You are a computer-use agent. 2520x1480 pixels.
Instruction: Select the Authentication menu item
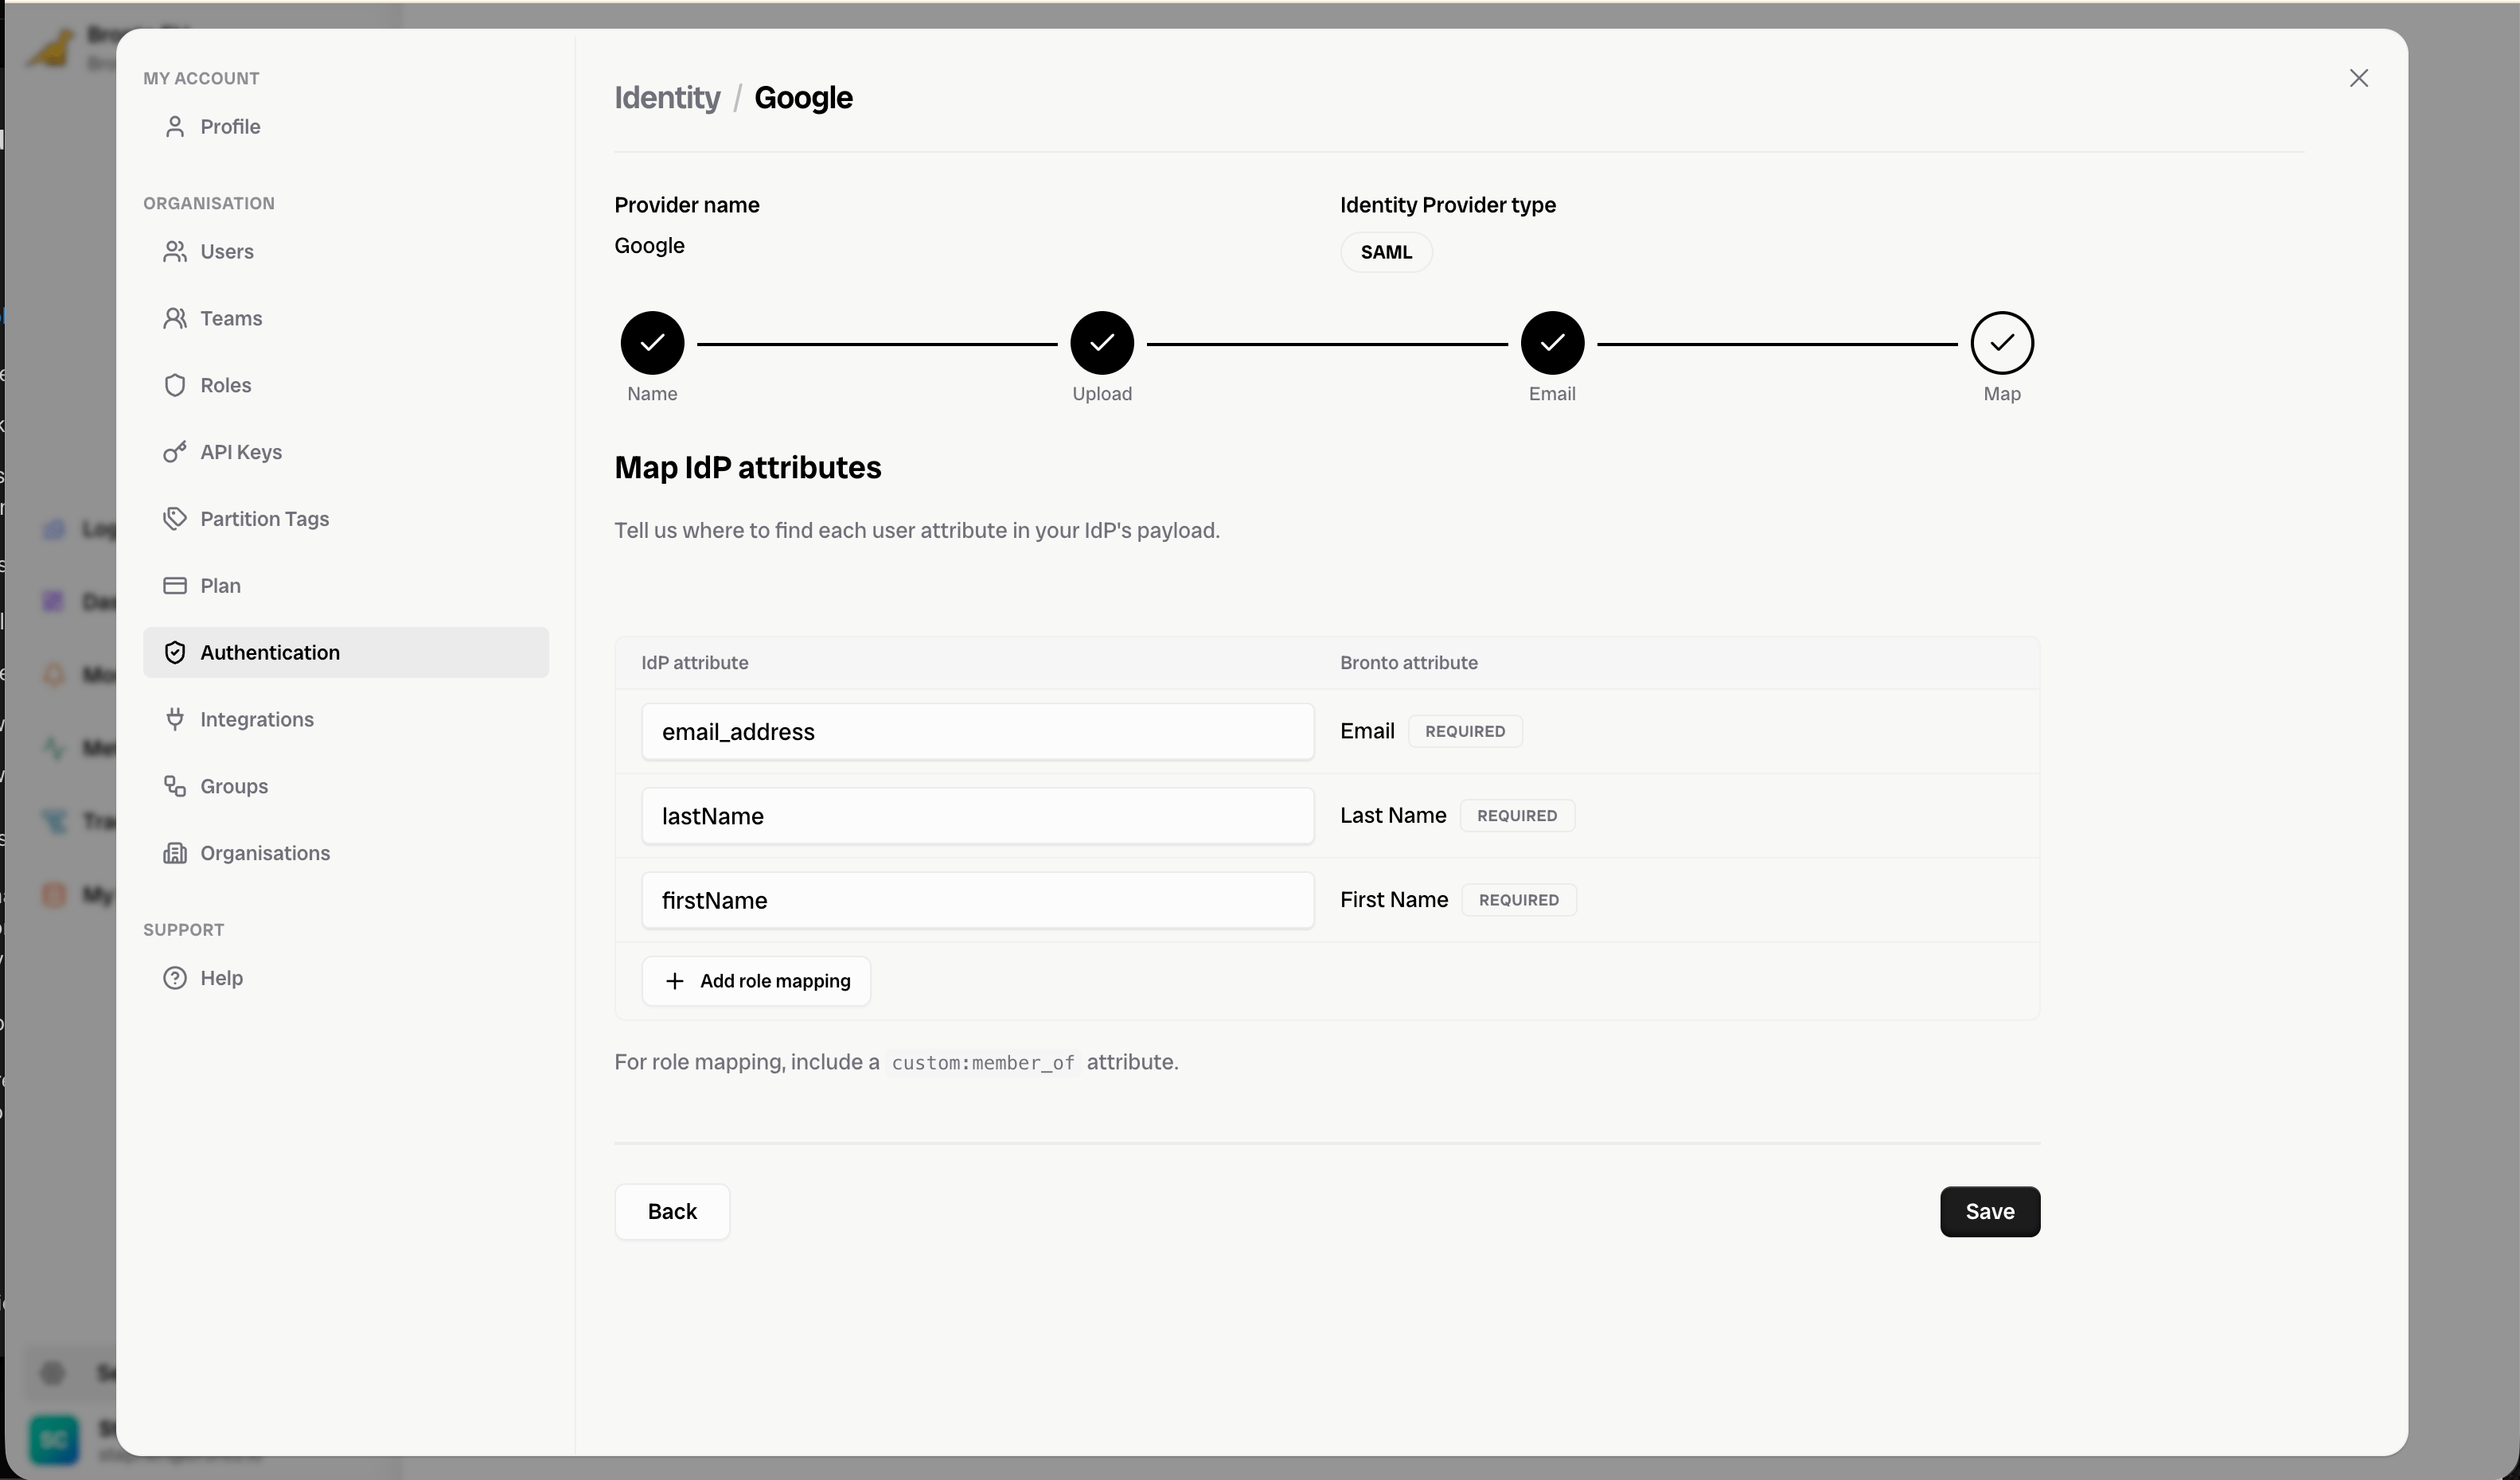click(346, 652)
